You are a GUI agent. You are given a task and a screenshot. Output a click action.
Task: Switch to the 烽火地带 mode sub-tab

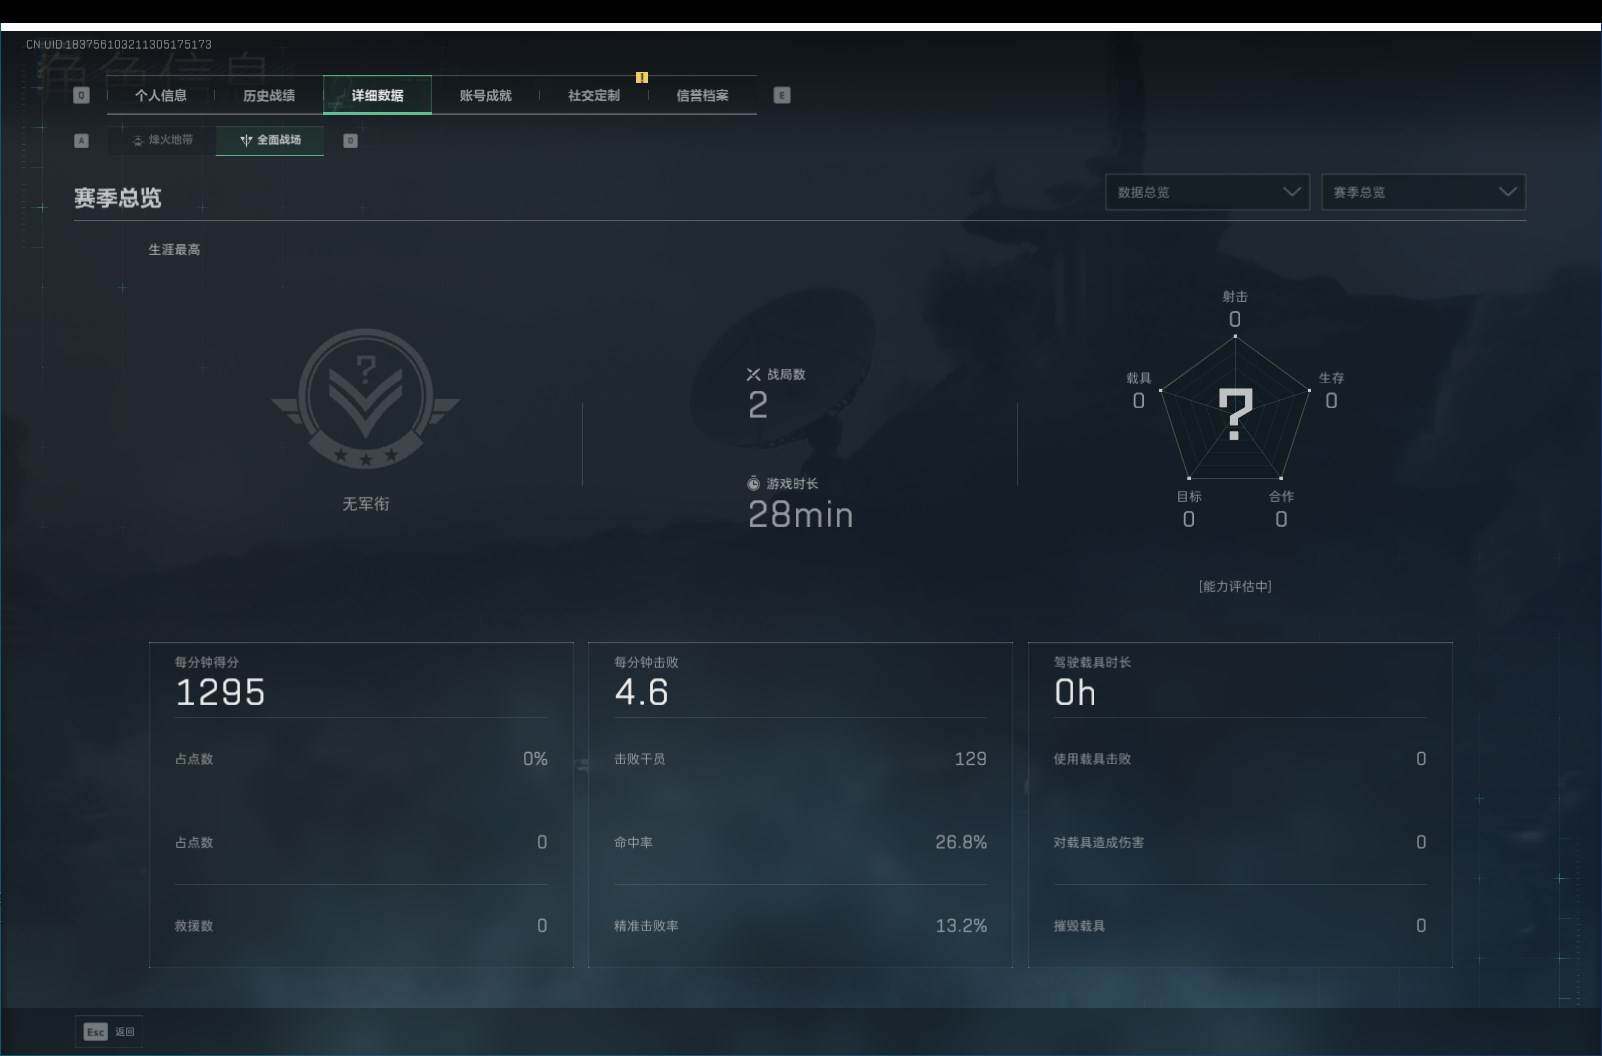[162, 140]
